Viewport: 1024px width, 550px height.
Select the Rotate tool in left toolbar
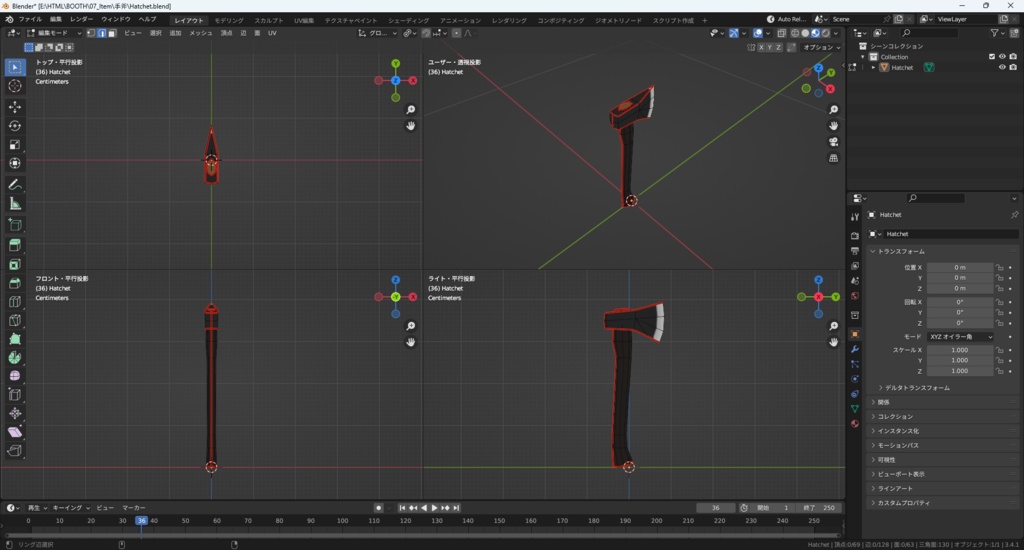tap(15, 126)
